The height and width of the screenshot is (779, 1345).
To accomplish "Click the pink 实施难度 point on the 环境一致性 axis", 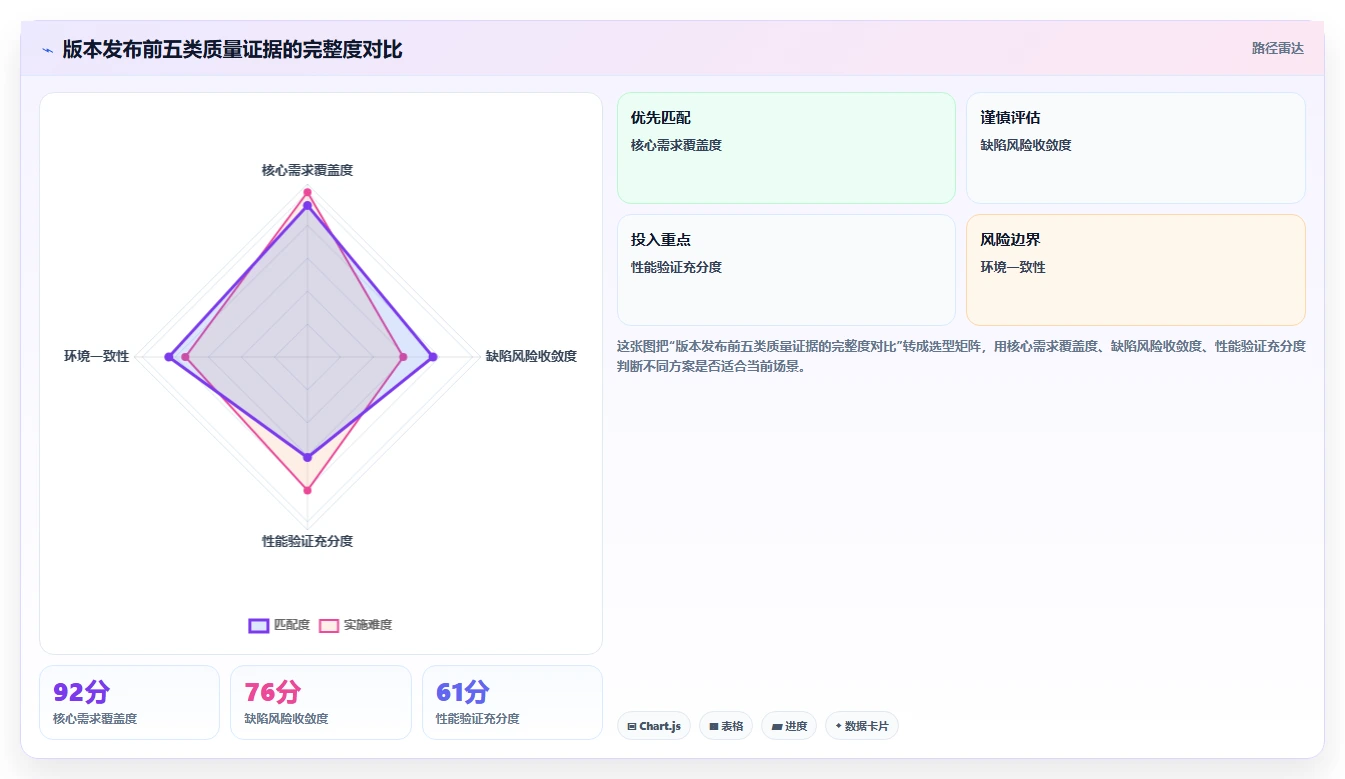I will [x=185, y=357].
